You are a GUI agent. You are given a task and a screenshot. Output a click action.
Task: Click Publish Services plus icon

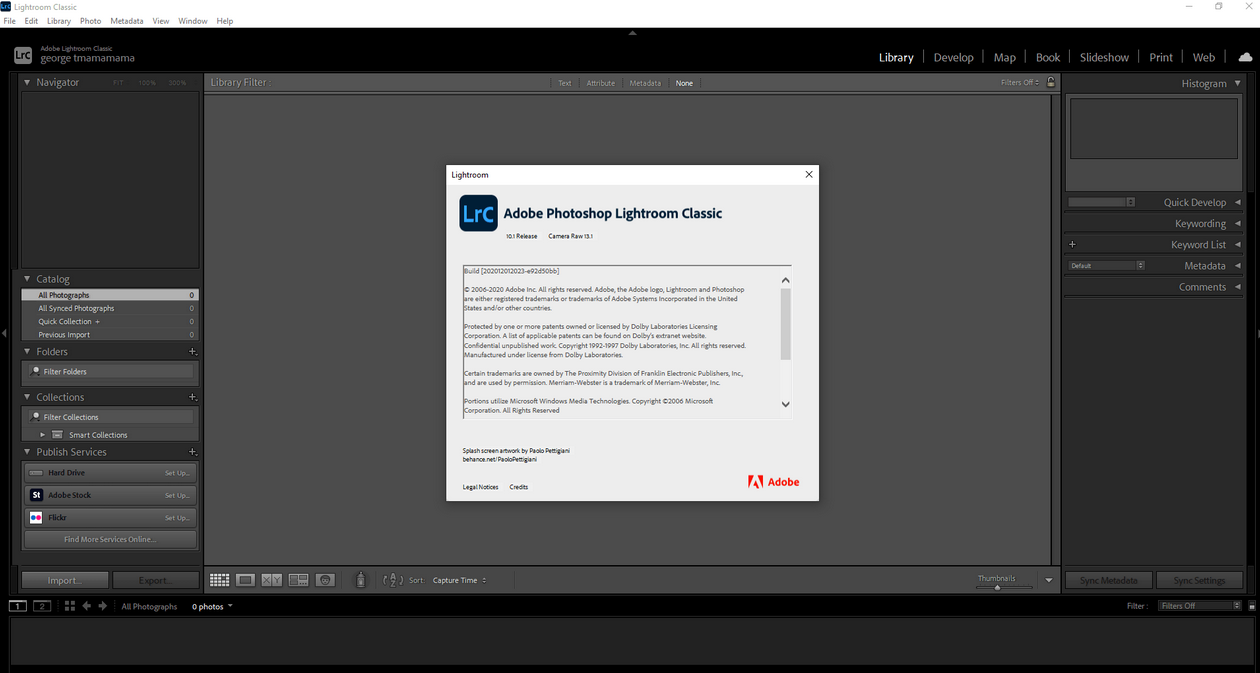click(193, 452)
